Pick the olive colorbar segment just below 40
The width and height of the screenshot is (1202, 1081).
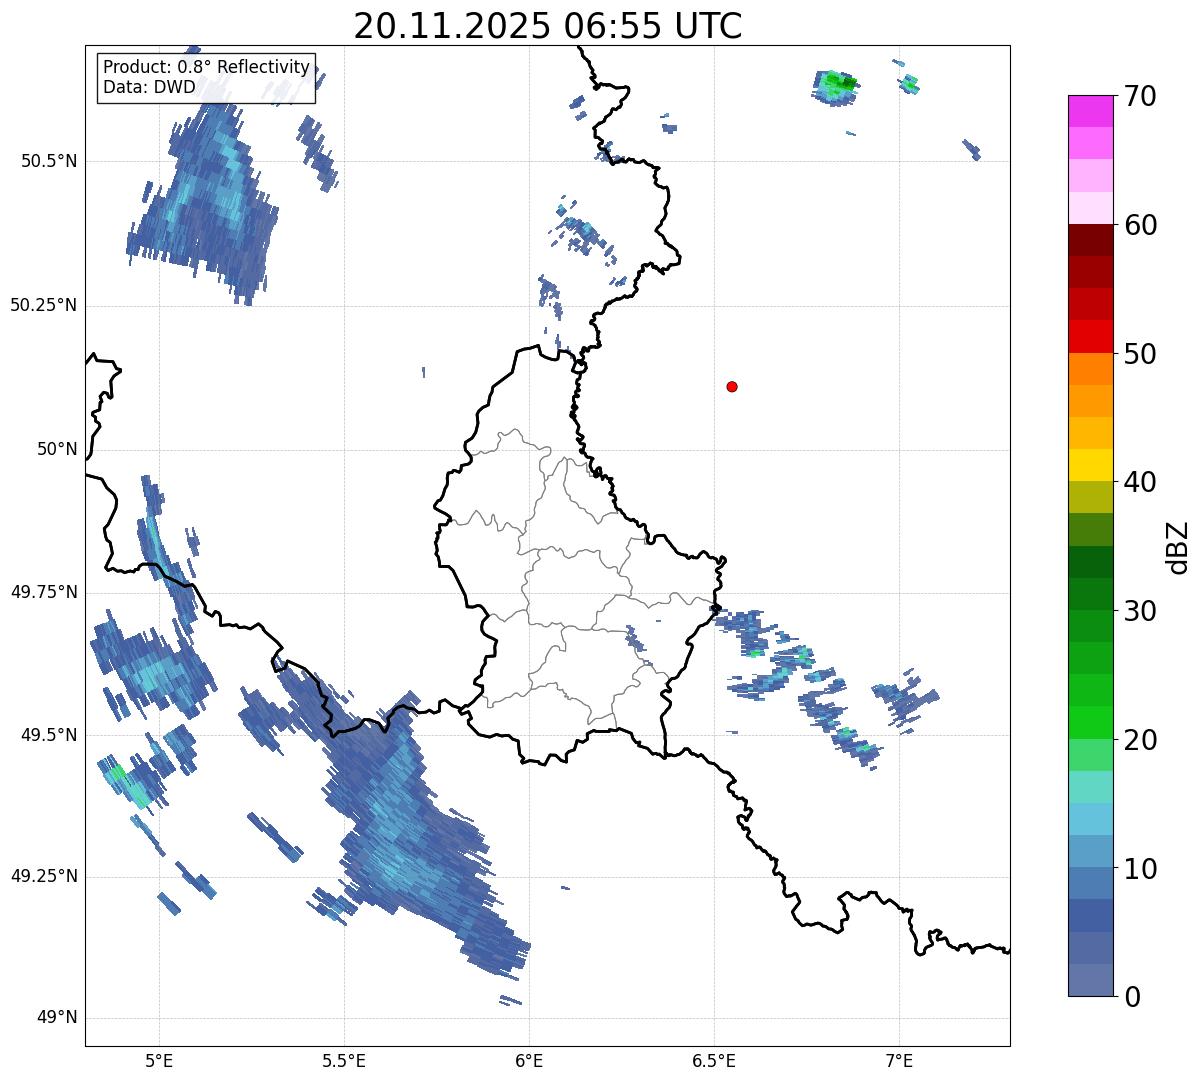(1090, 498)
